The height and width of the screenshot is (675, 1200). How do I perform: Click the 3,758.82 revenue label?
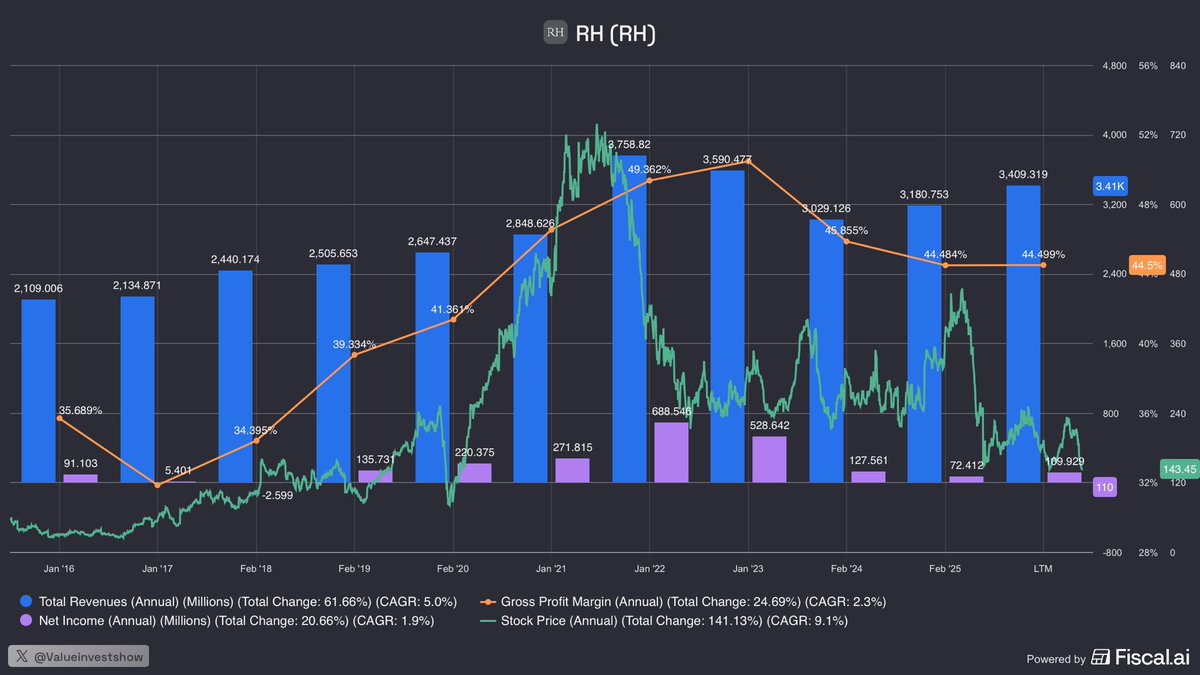point(629,145)
